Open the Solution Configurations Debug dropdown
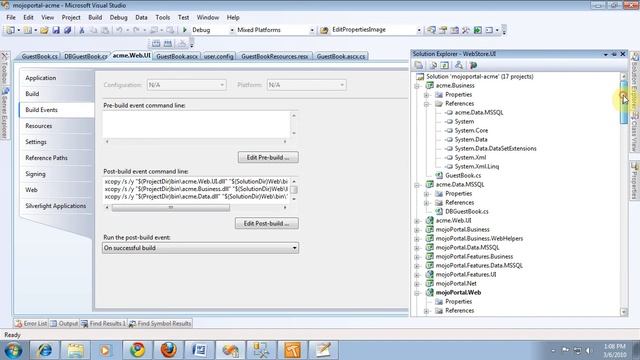The height and width of the screenshot is (360, 640). [x=232, y=30]
